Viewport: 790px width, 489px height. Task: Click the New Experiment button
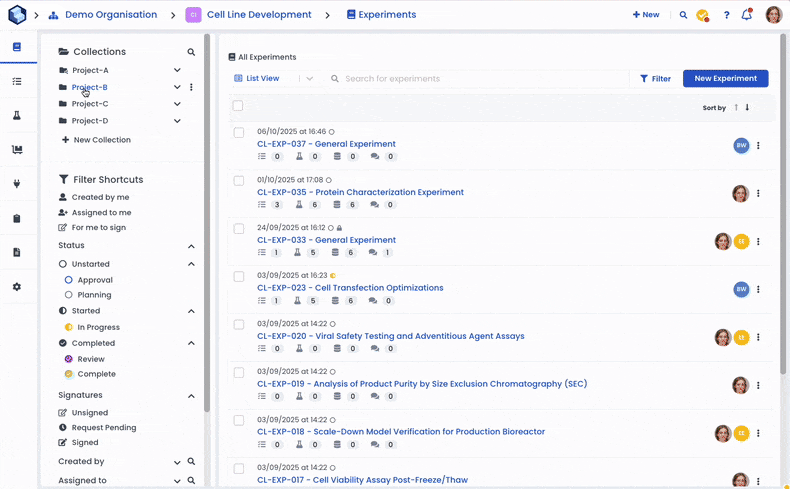[x=726, y=79]
